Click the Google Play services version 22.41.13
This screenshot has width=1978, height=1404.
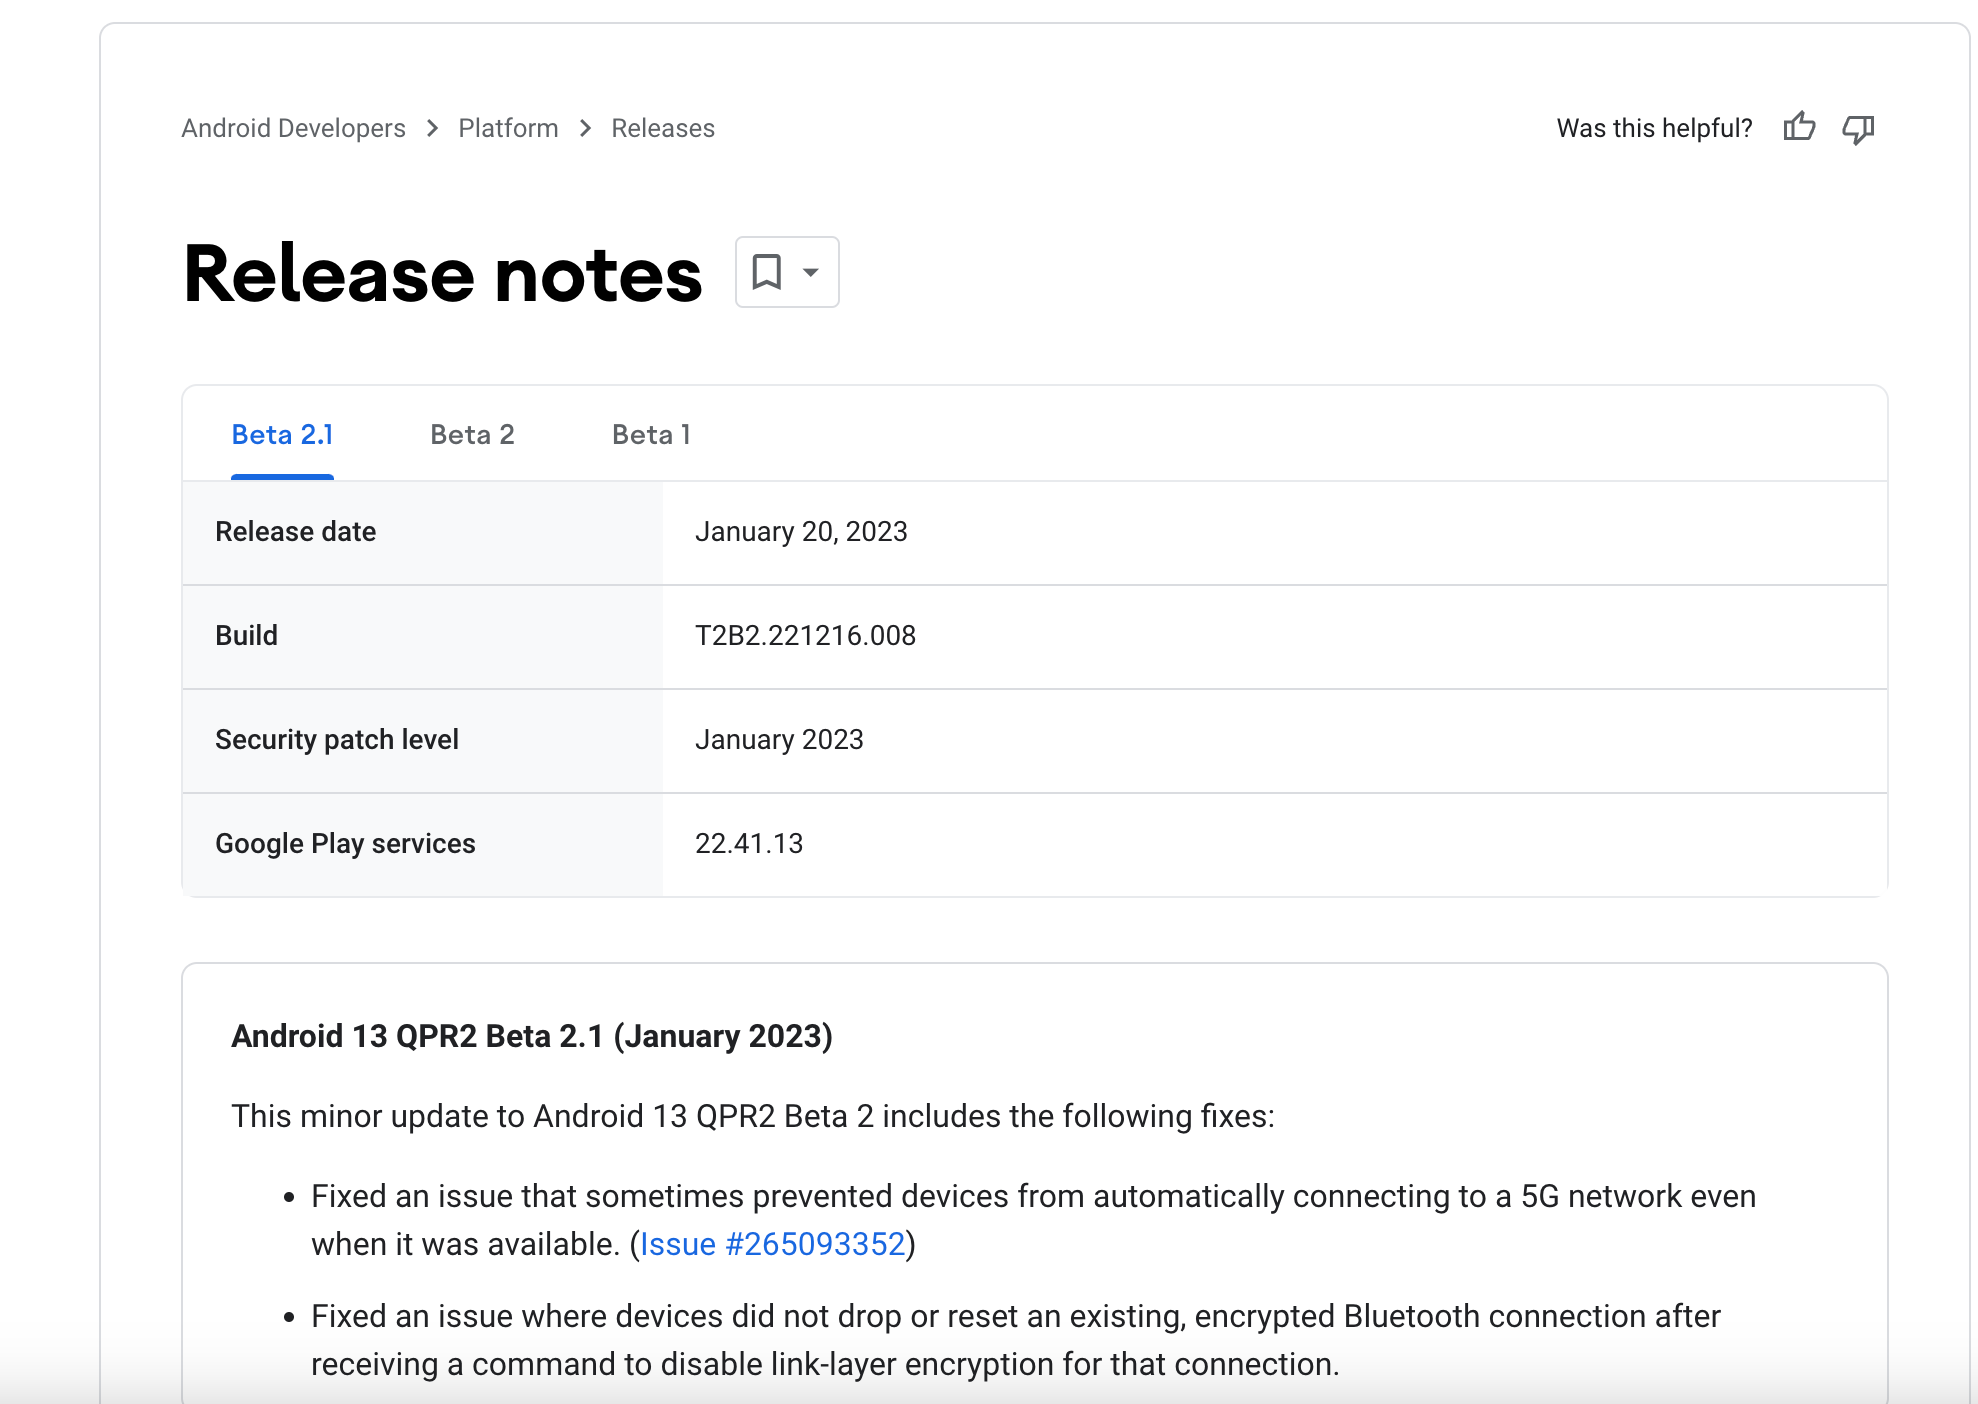click(x=749, y=844)
